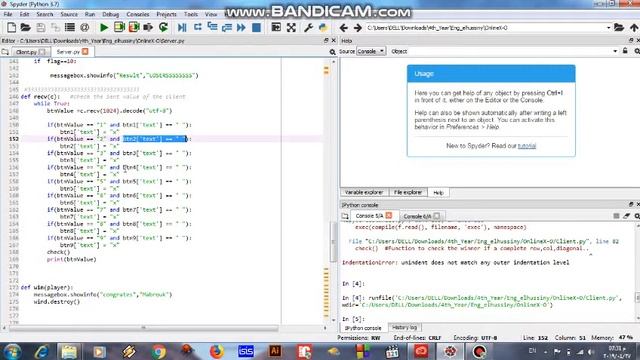Open a file using the folder icon
The width and height of the screenshot is (640, 360).
pos(25,28)
